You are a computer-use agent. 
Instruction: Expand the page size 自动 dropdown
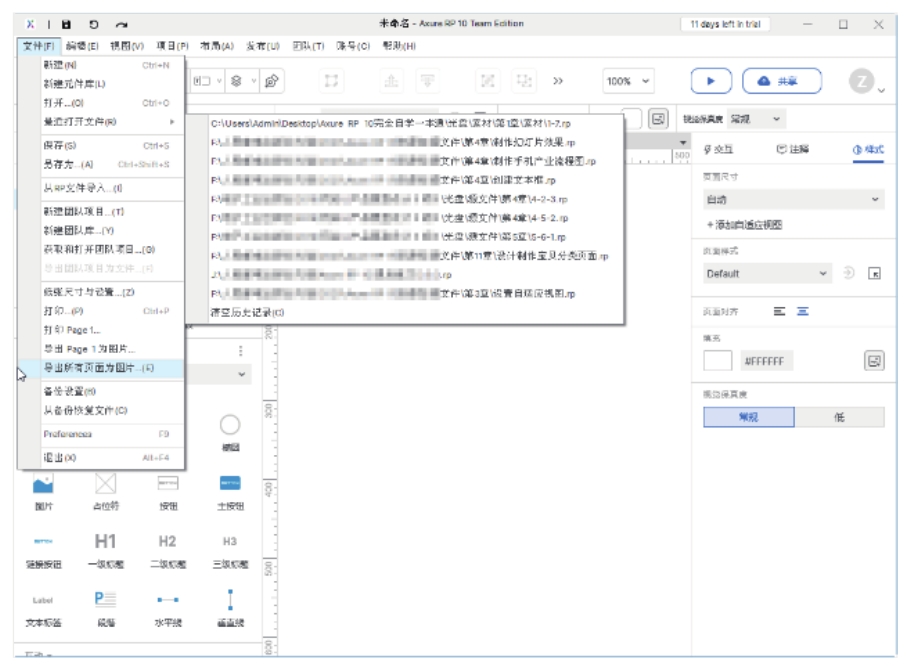pos(793,200)
